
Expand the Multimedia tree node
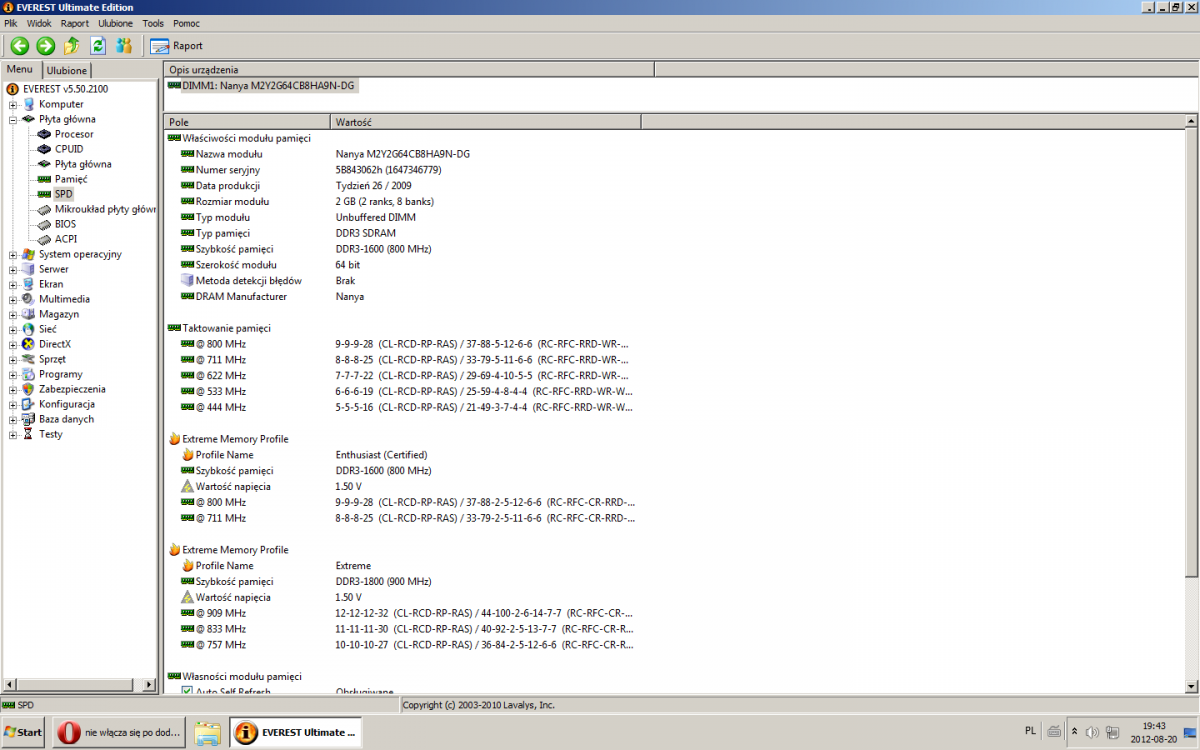(13, 299)
